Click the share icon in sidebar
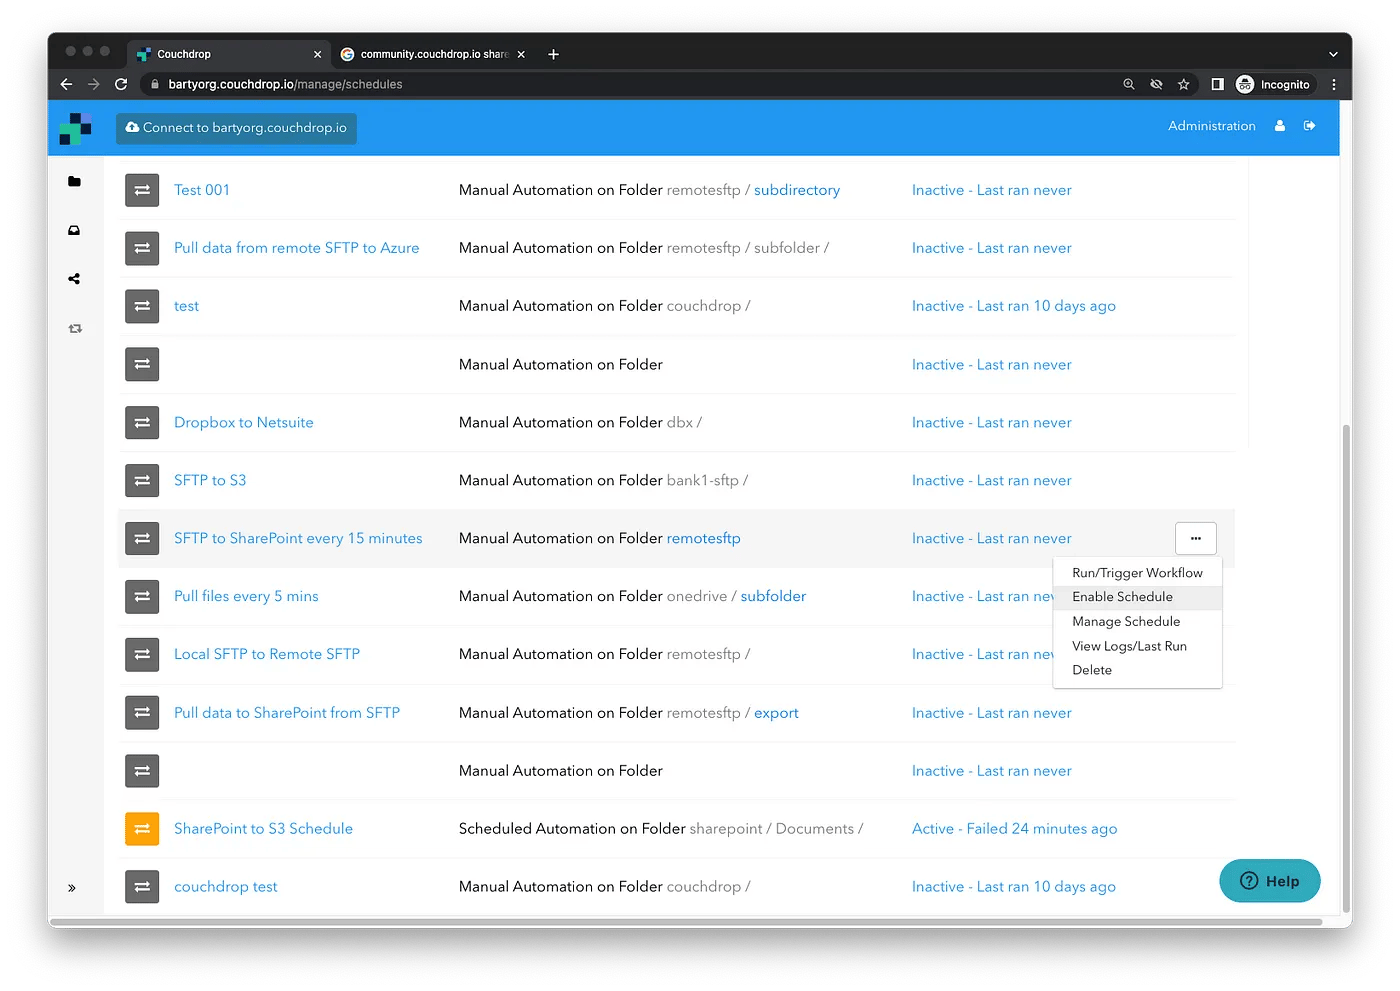The image size is (1400, 991). [74, 279]
